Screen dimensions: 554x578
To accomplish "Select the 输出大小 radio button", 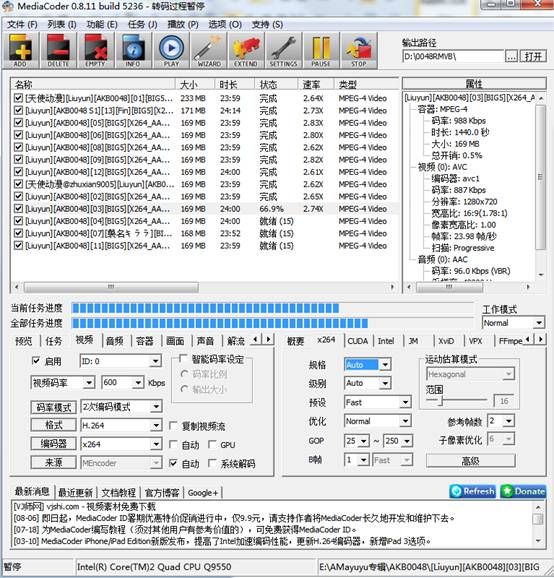I will [185, 389].
